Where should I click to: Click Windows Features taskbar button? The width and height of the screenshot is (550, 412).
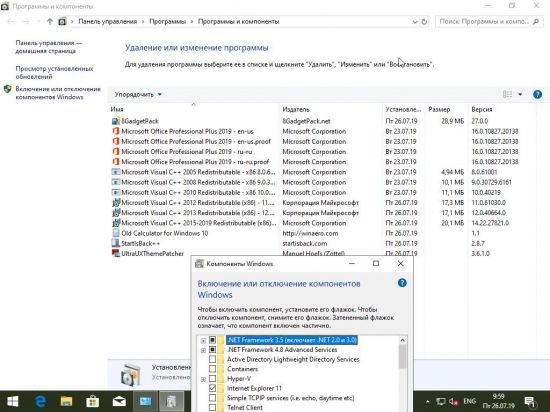(x=172, y=401)
